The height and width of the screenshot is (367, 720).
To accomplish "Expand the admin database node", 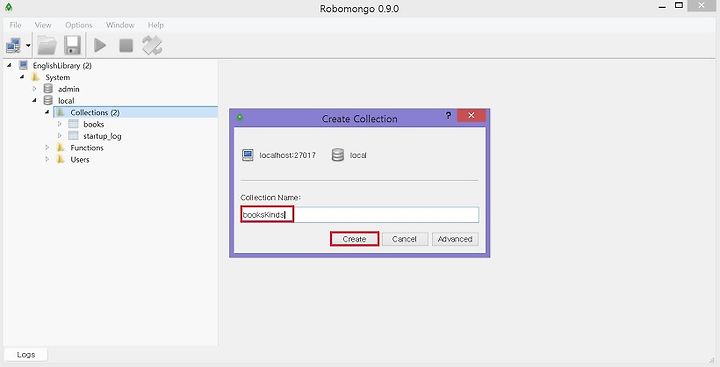I will click(x=34, y=89).
